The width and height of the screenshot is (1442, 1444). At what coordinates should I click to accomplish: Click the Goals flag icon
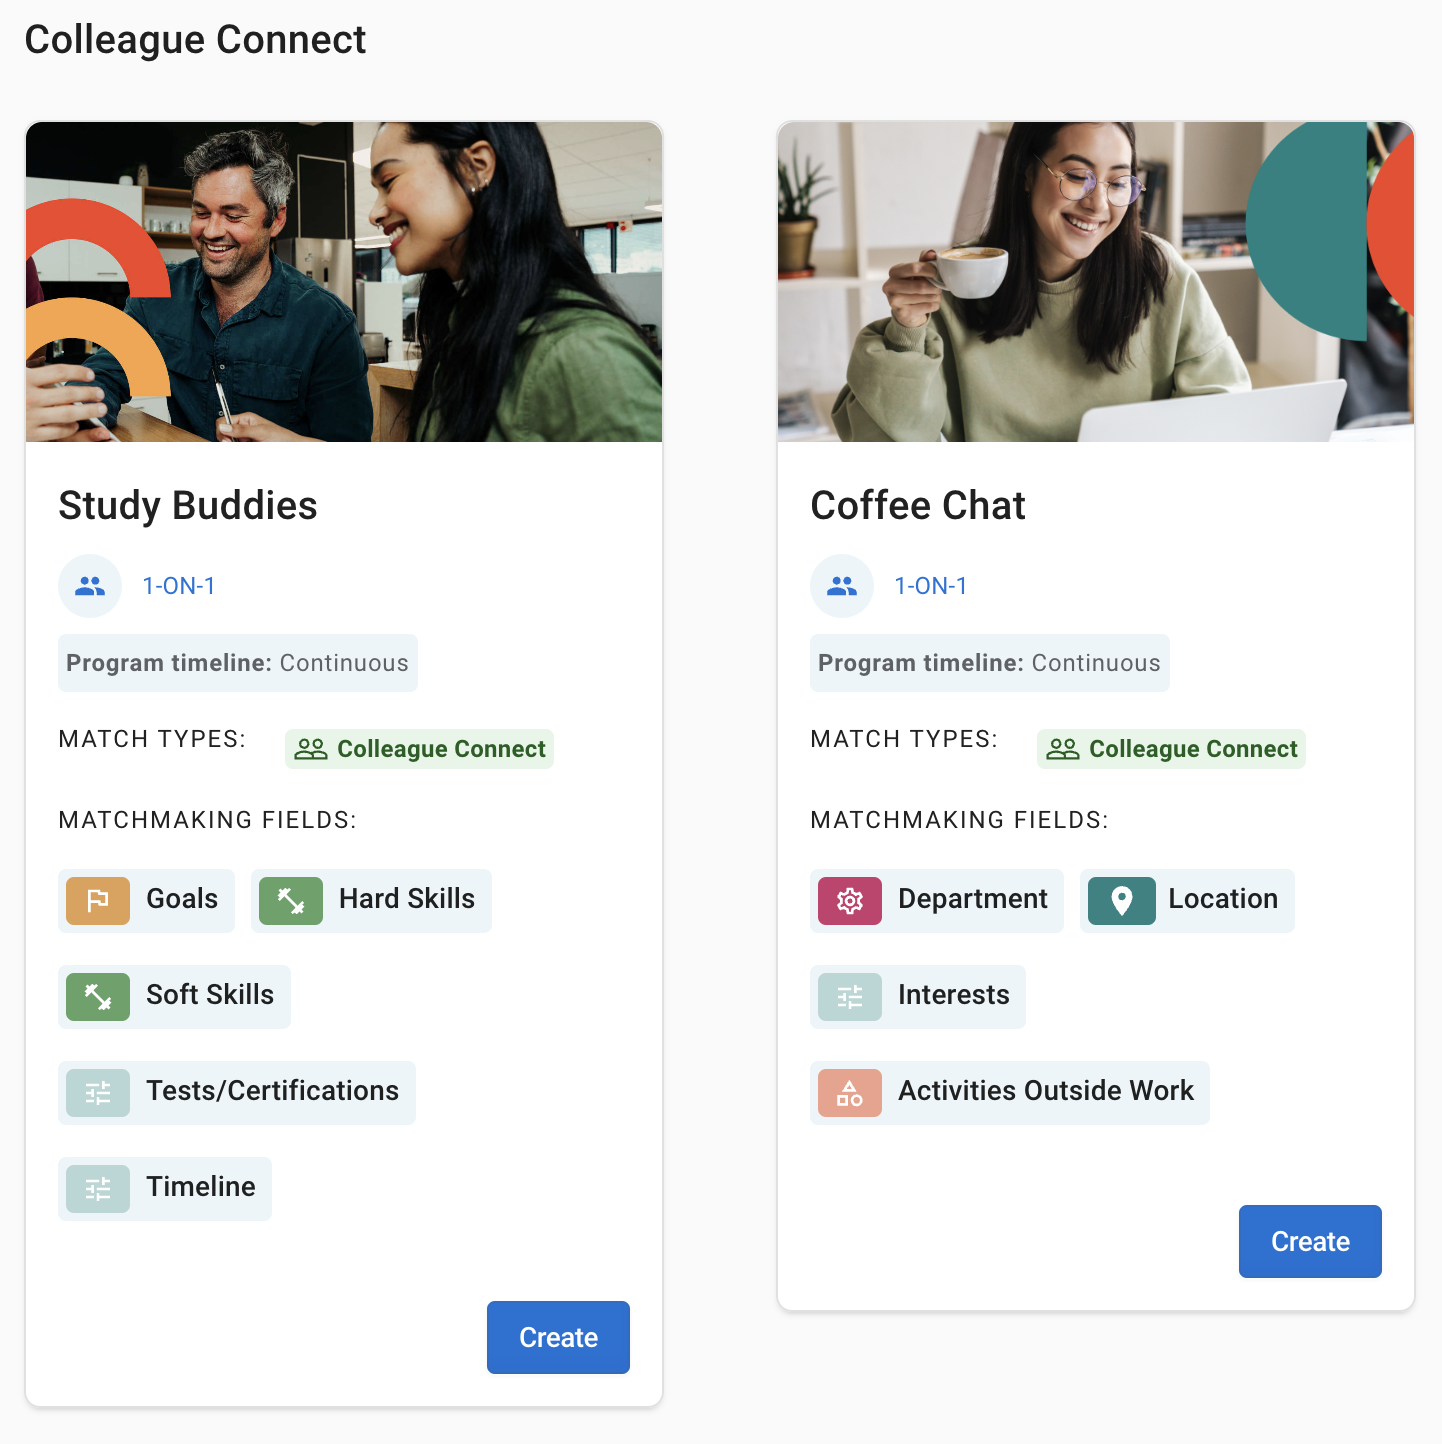[x=96, y=901]
